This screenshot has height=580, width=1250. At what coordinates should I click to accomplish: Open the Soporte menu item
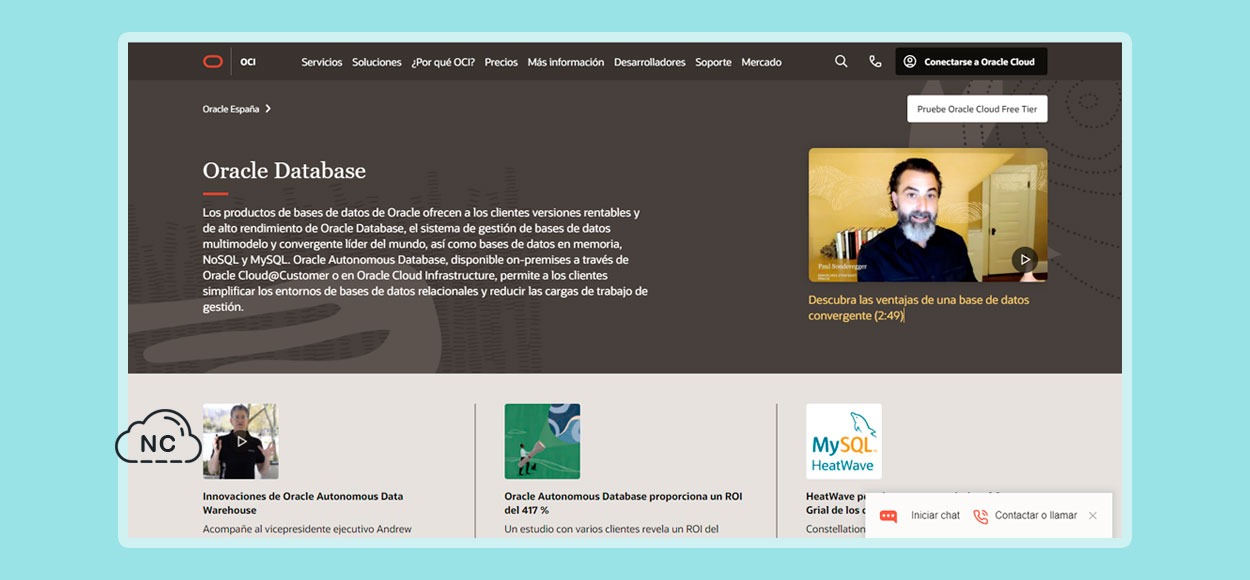[x=713, y=62]
